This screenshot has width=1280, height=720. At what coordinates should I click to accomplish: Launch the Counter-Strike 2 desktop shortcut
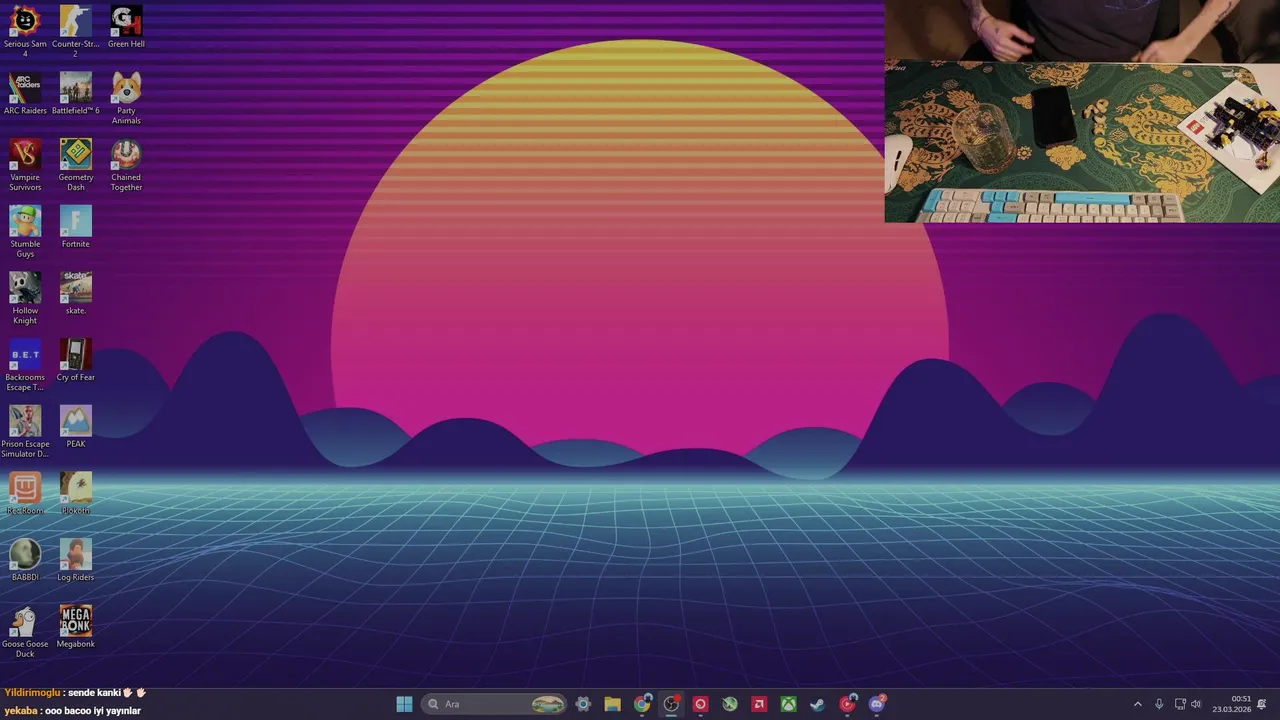(75, 31)
